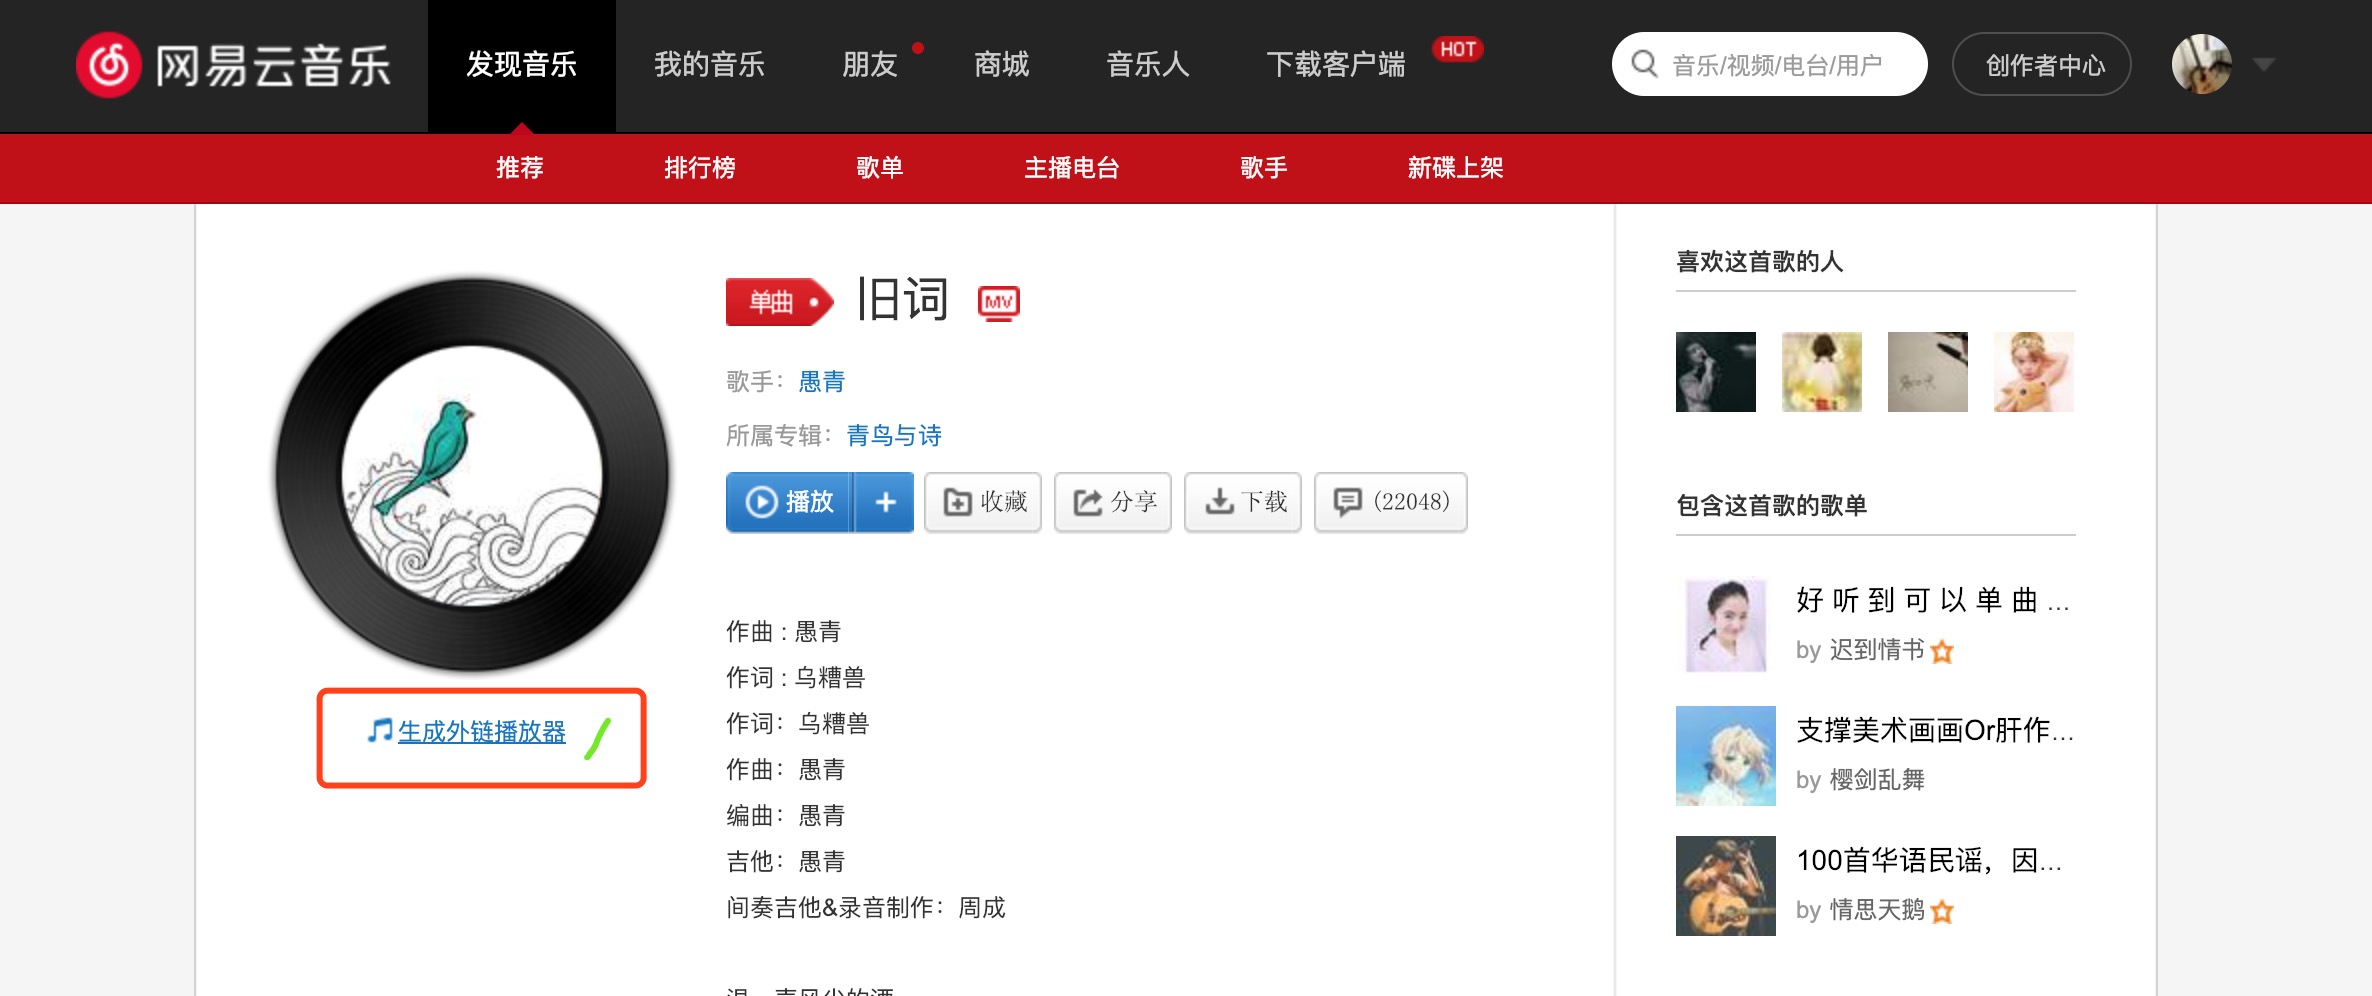Click the user avatar in header
2372x996 pixels.
[x=2202, y=64]
